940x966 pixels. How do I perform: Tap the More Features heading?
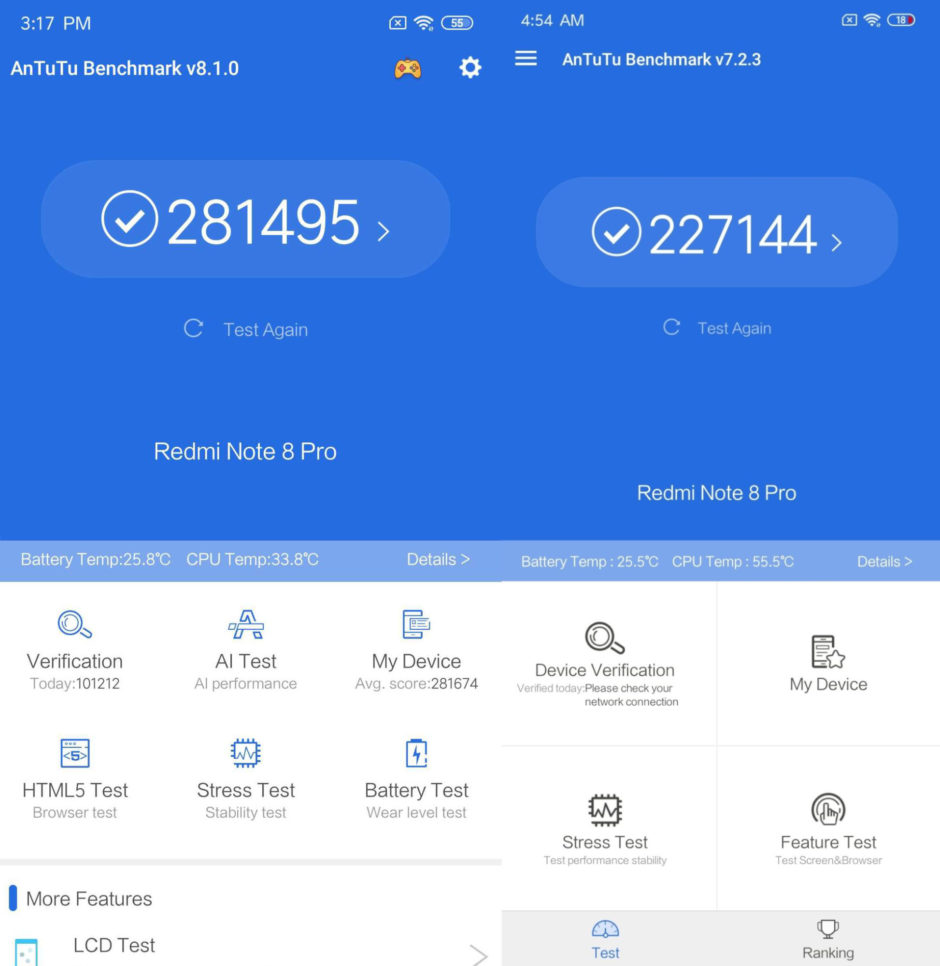[x=89, y=899]
